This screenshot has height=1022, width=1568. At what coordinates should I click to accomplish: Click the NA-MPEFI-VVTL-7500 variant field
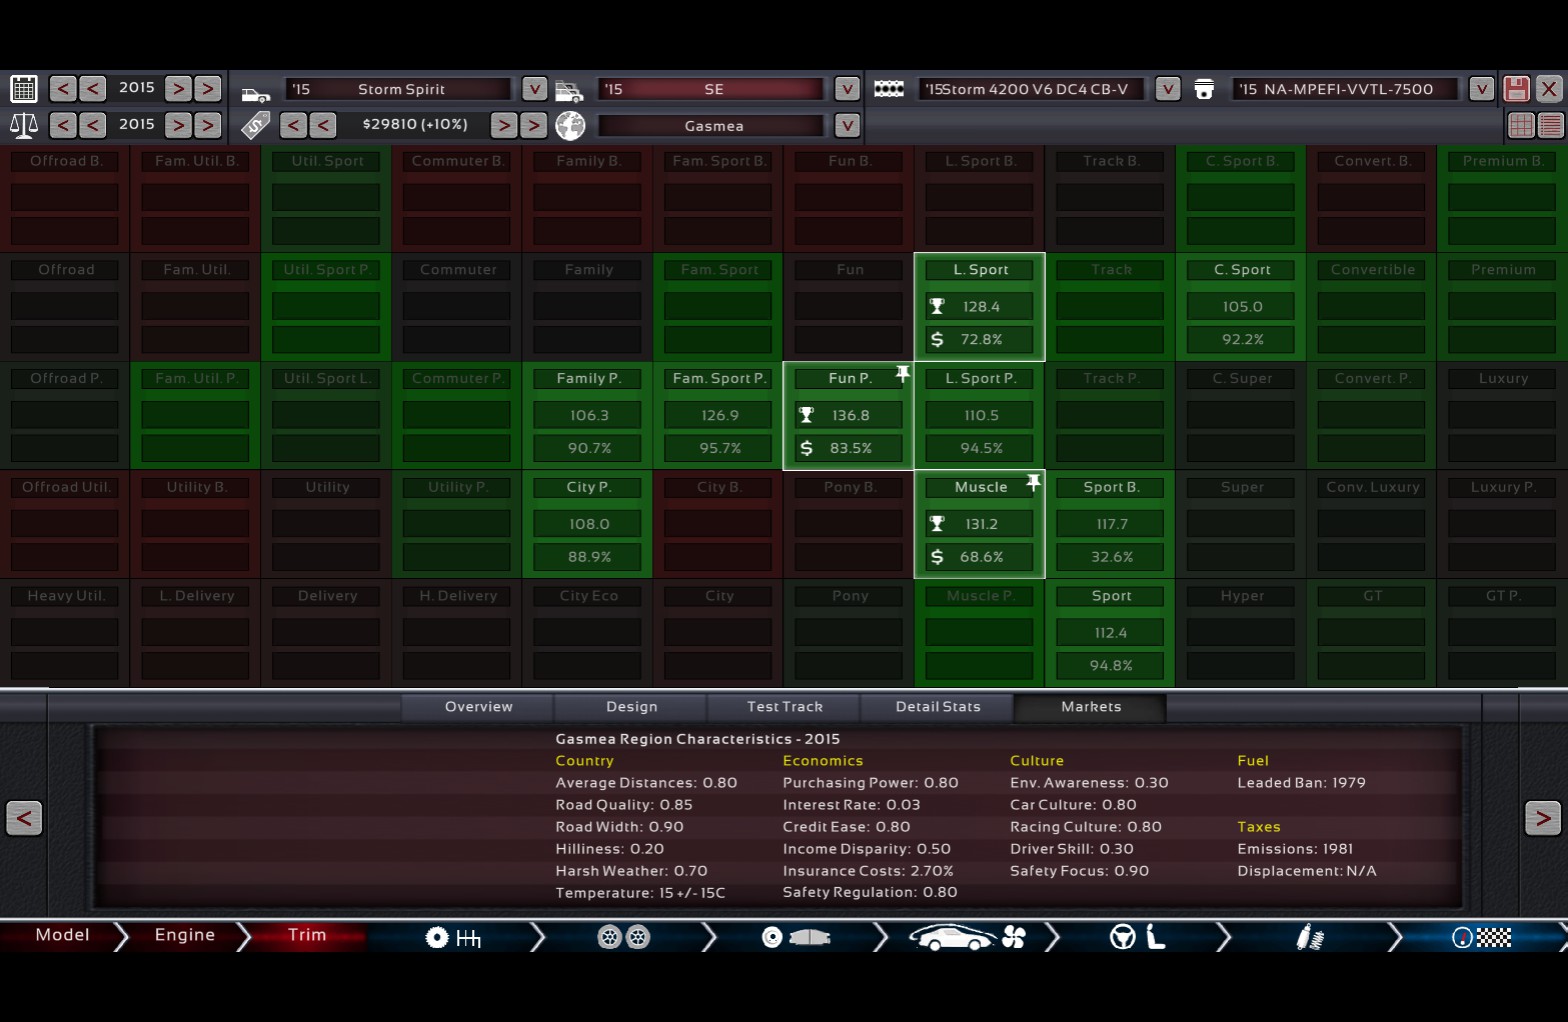point(1346,89)
